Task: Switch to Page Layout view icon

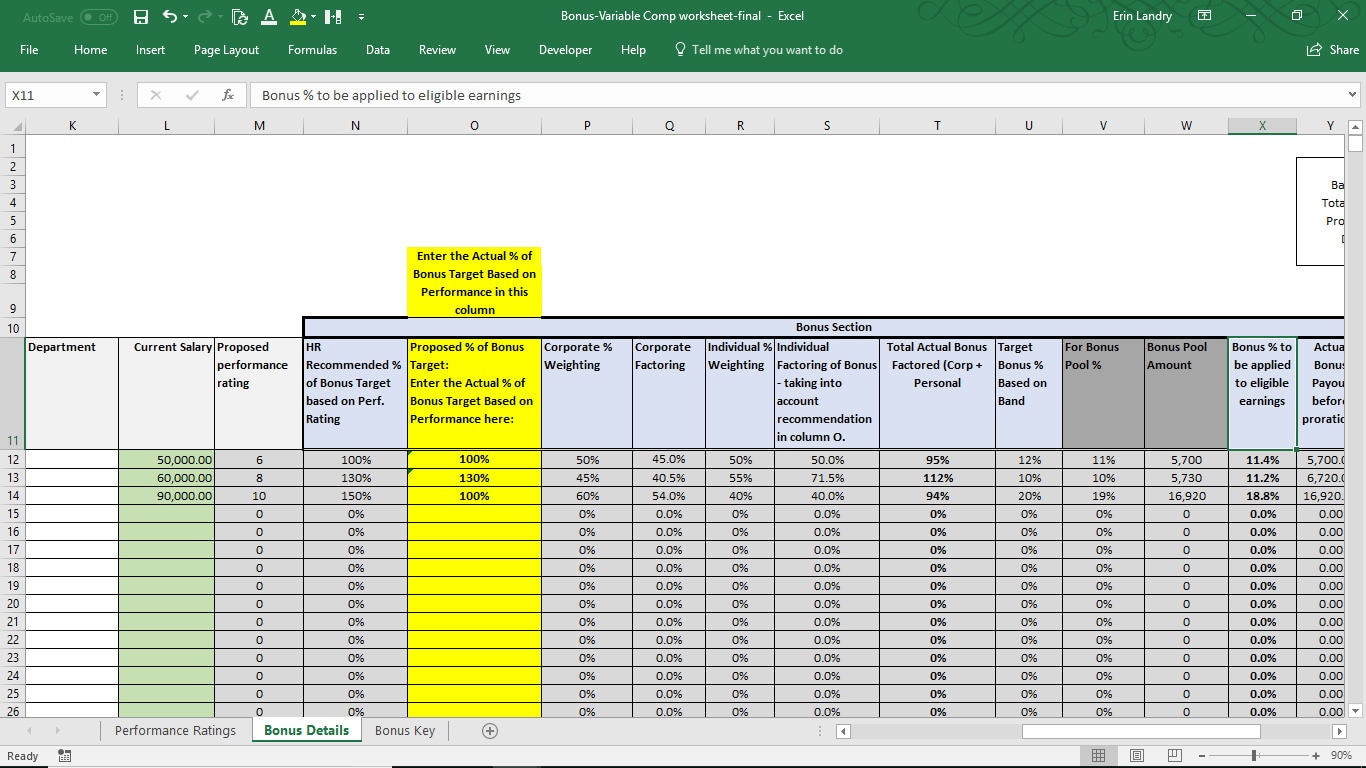Action: tap(1137, 755)
